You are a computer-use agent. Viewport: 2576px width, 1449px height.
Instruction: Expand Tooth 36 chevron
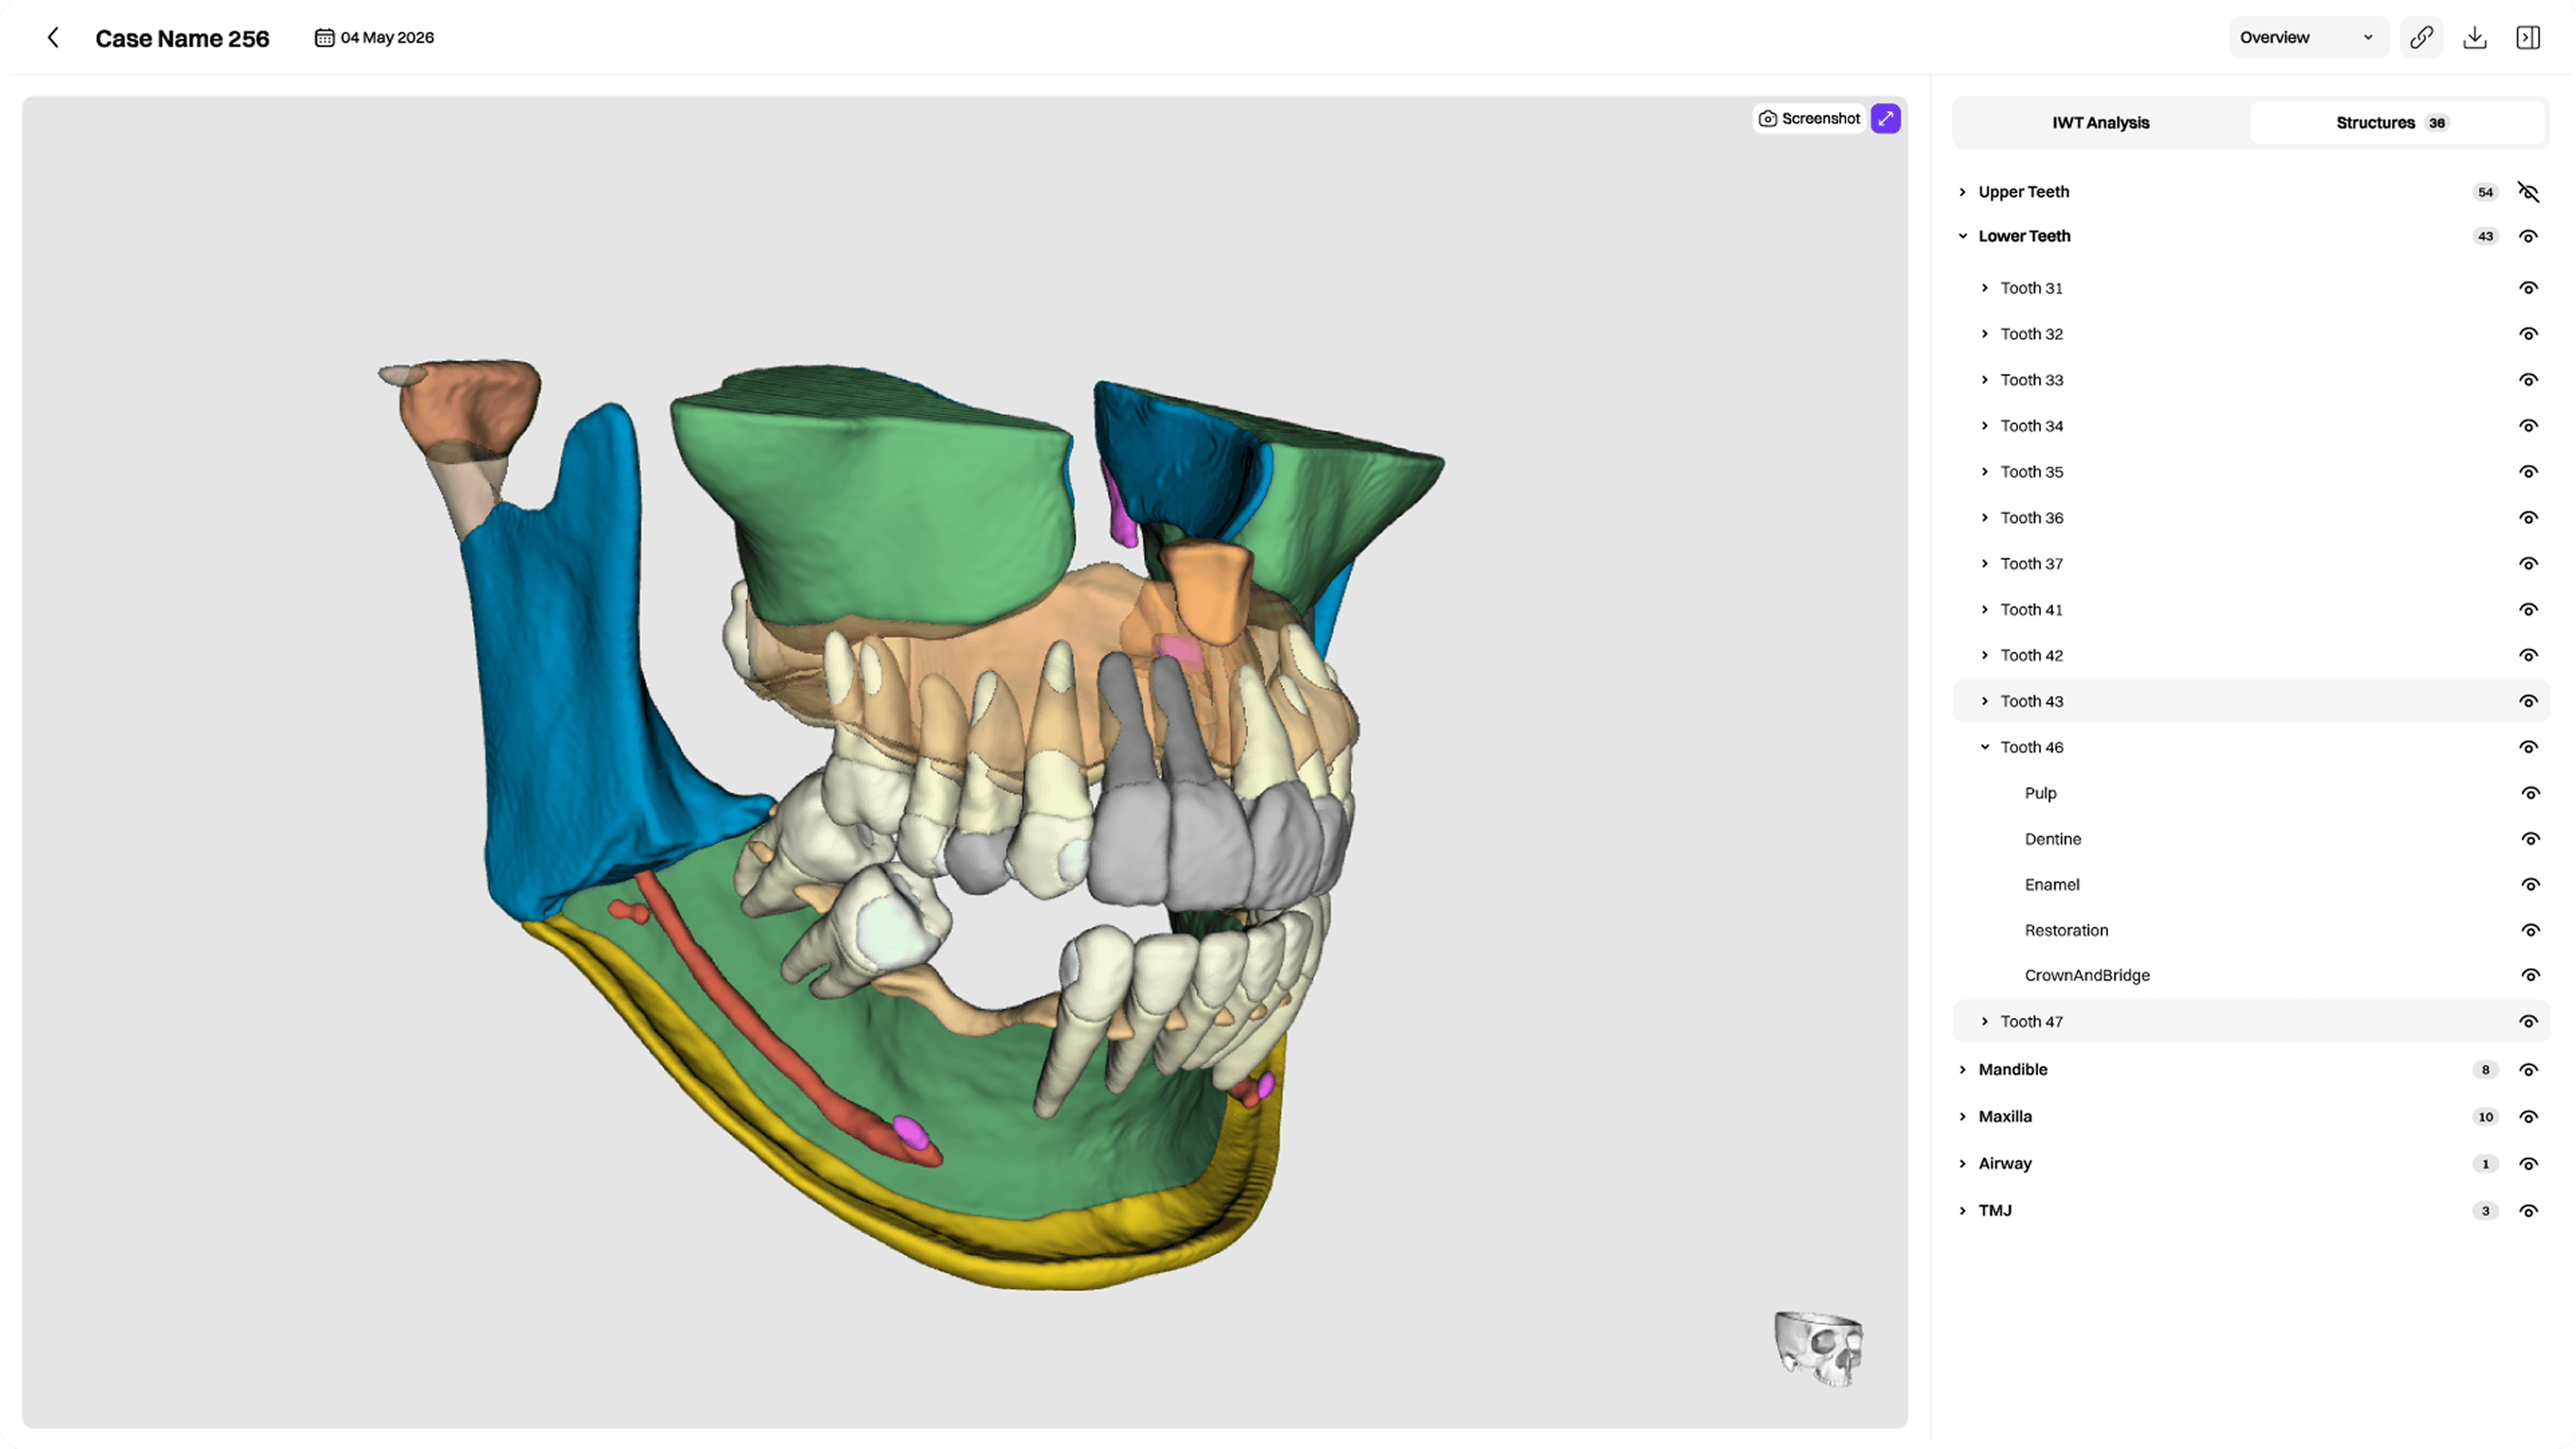coord(1985,518)
